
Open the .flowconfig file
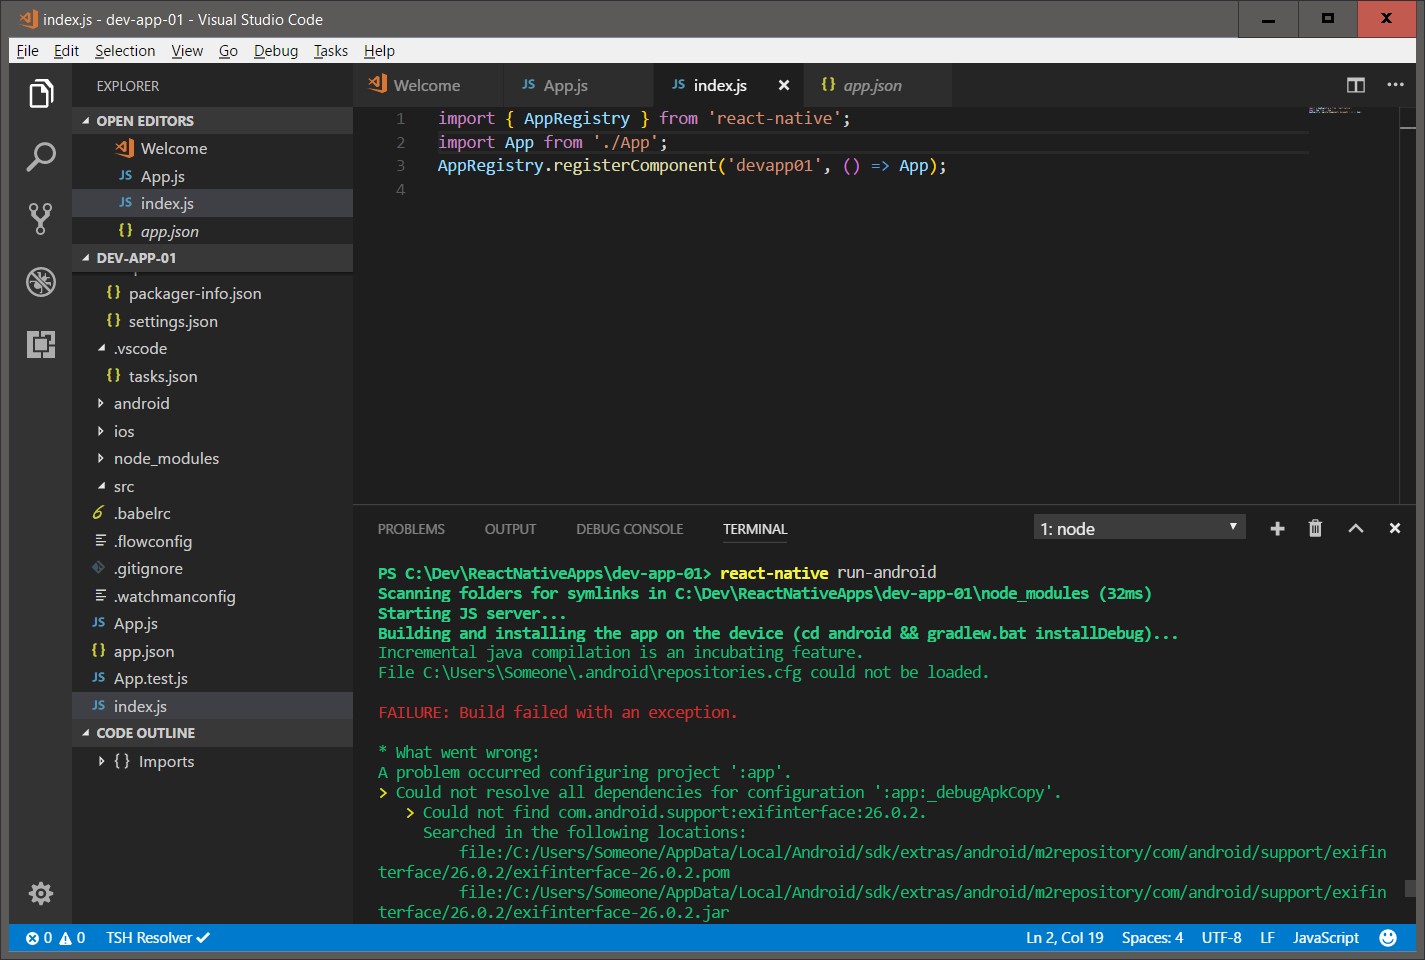pos(213,542)
